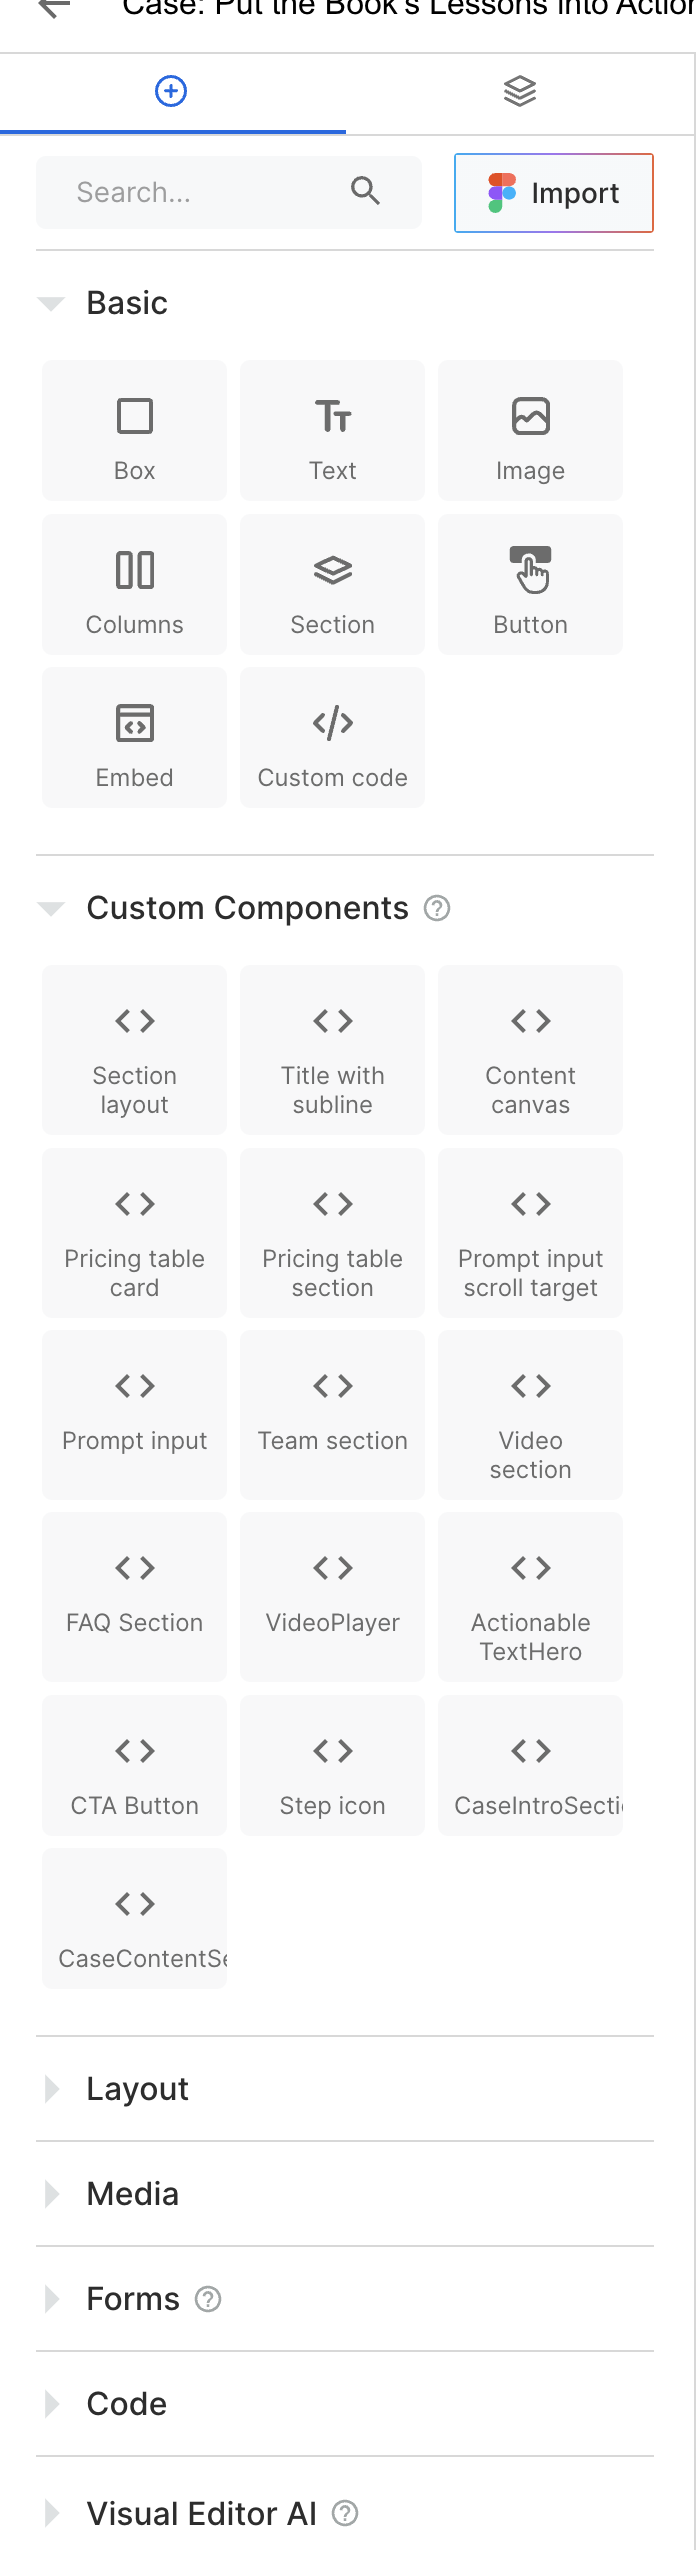Insert a Text block
The image size is (696, 2550).
pos(332,431)
